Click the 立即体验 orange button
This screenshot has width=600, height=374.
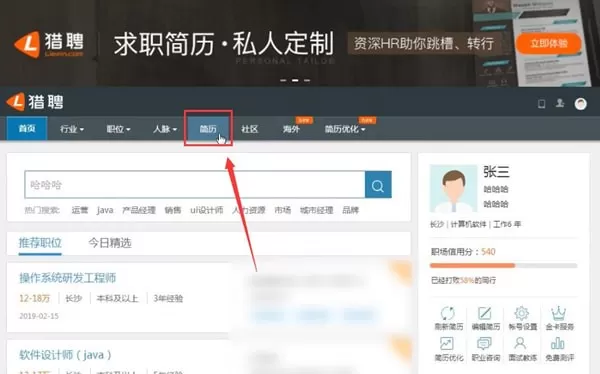(x=548, y=43)
